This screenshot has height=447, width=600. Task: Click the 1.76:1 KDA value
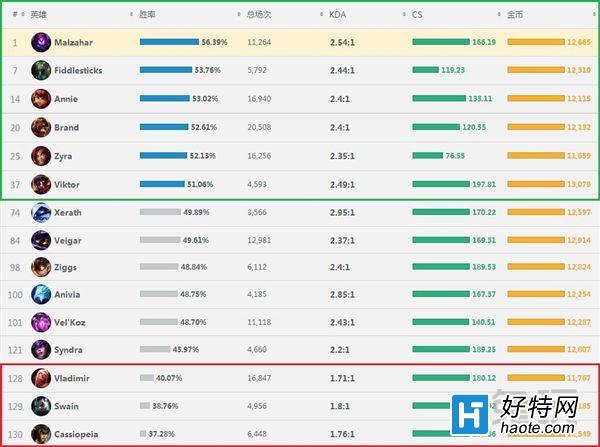coord(342,434)
